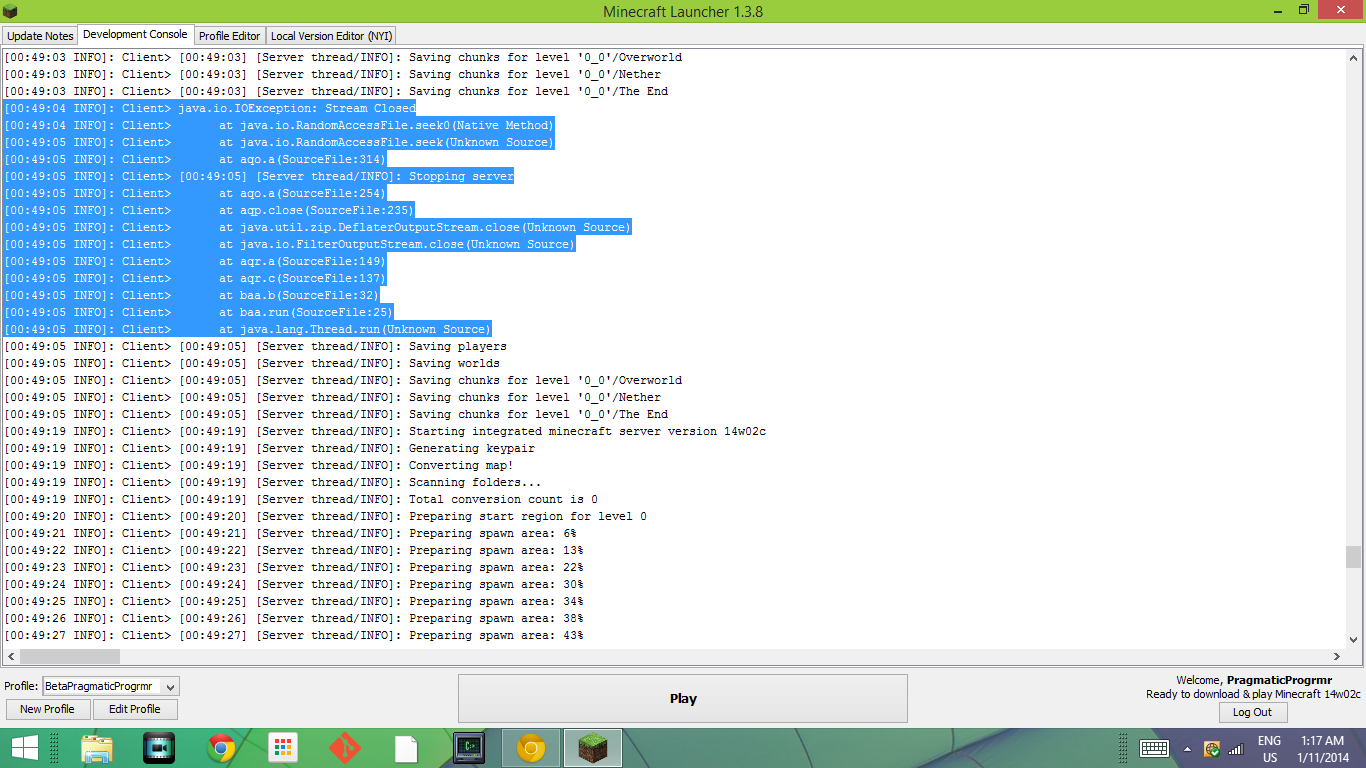Create a profile with New Profile

pyautogui.click(x=47, y=709)
